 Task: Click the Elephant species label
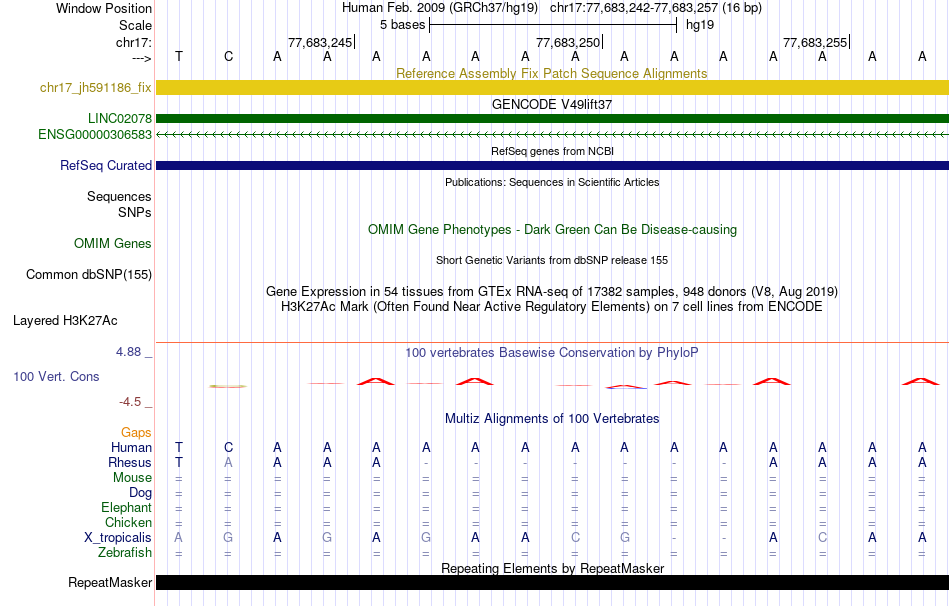click(127, 508)
